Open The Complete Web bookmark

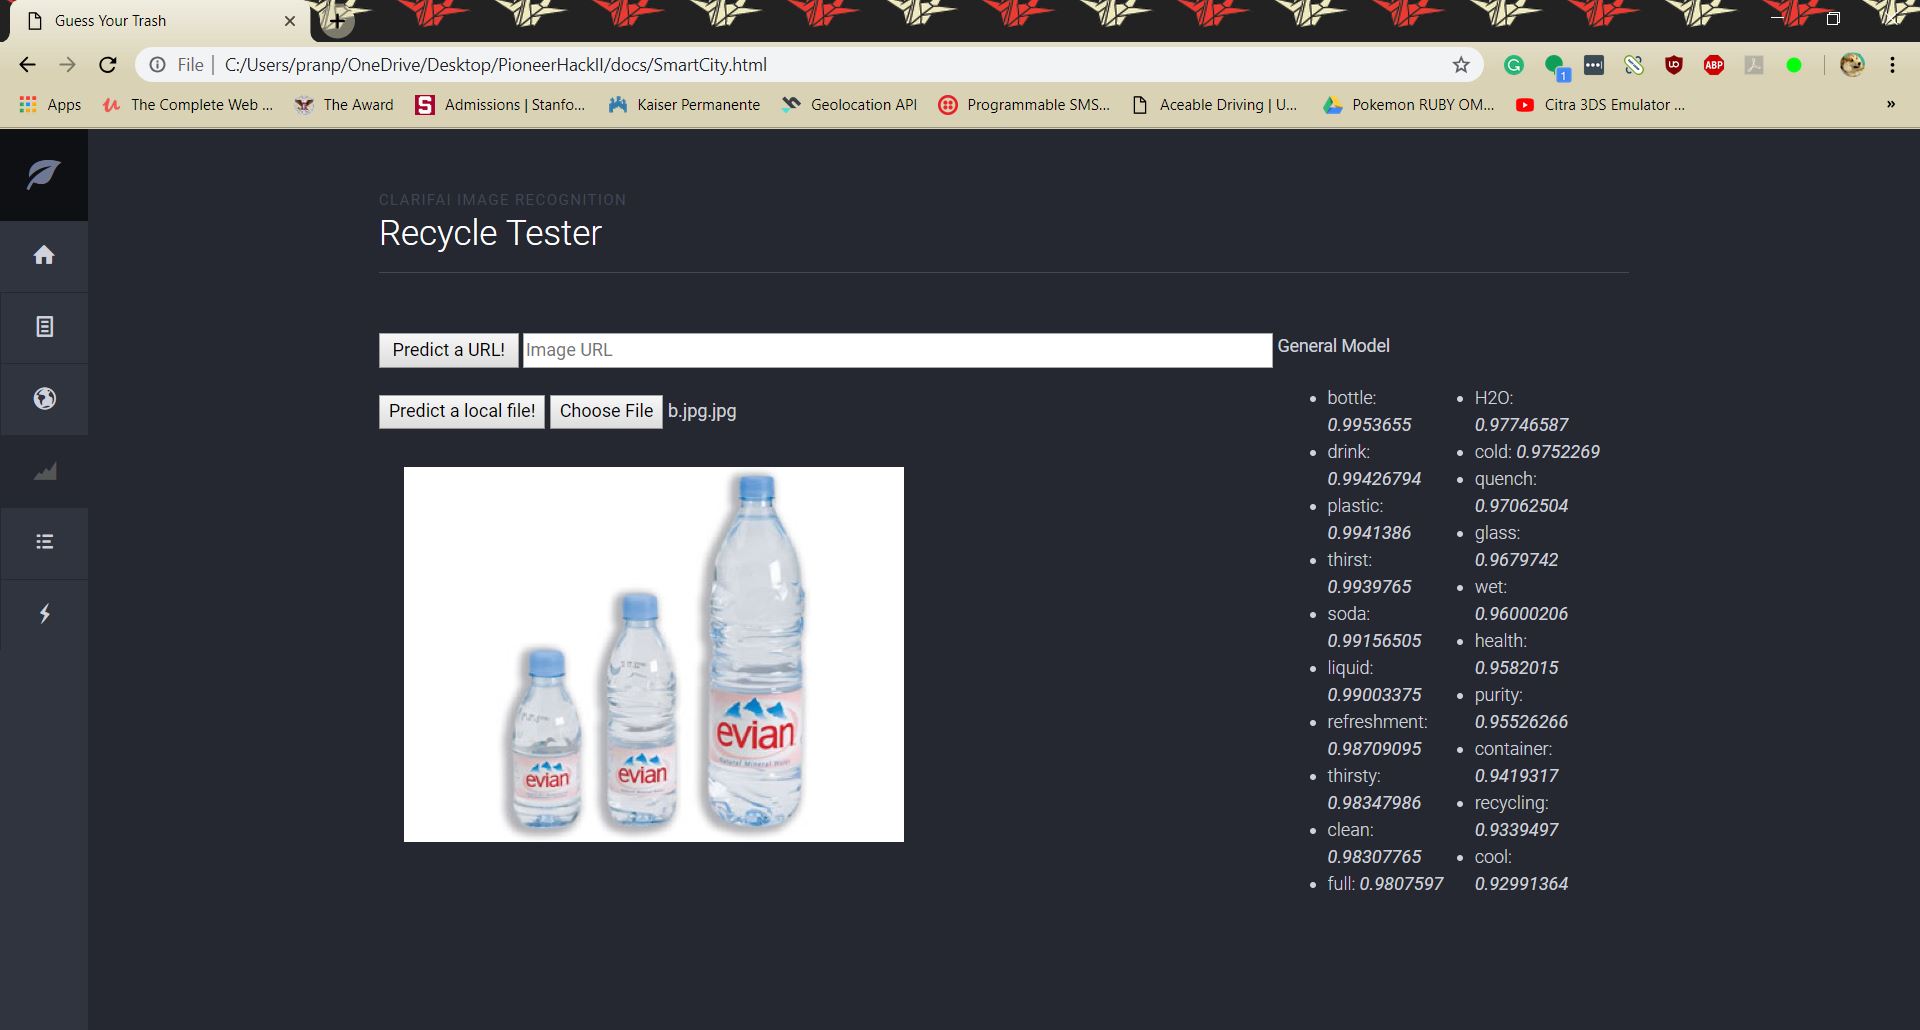coord(188,104)
